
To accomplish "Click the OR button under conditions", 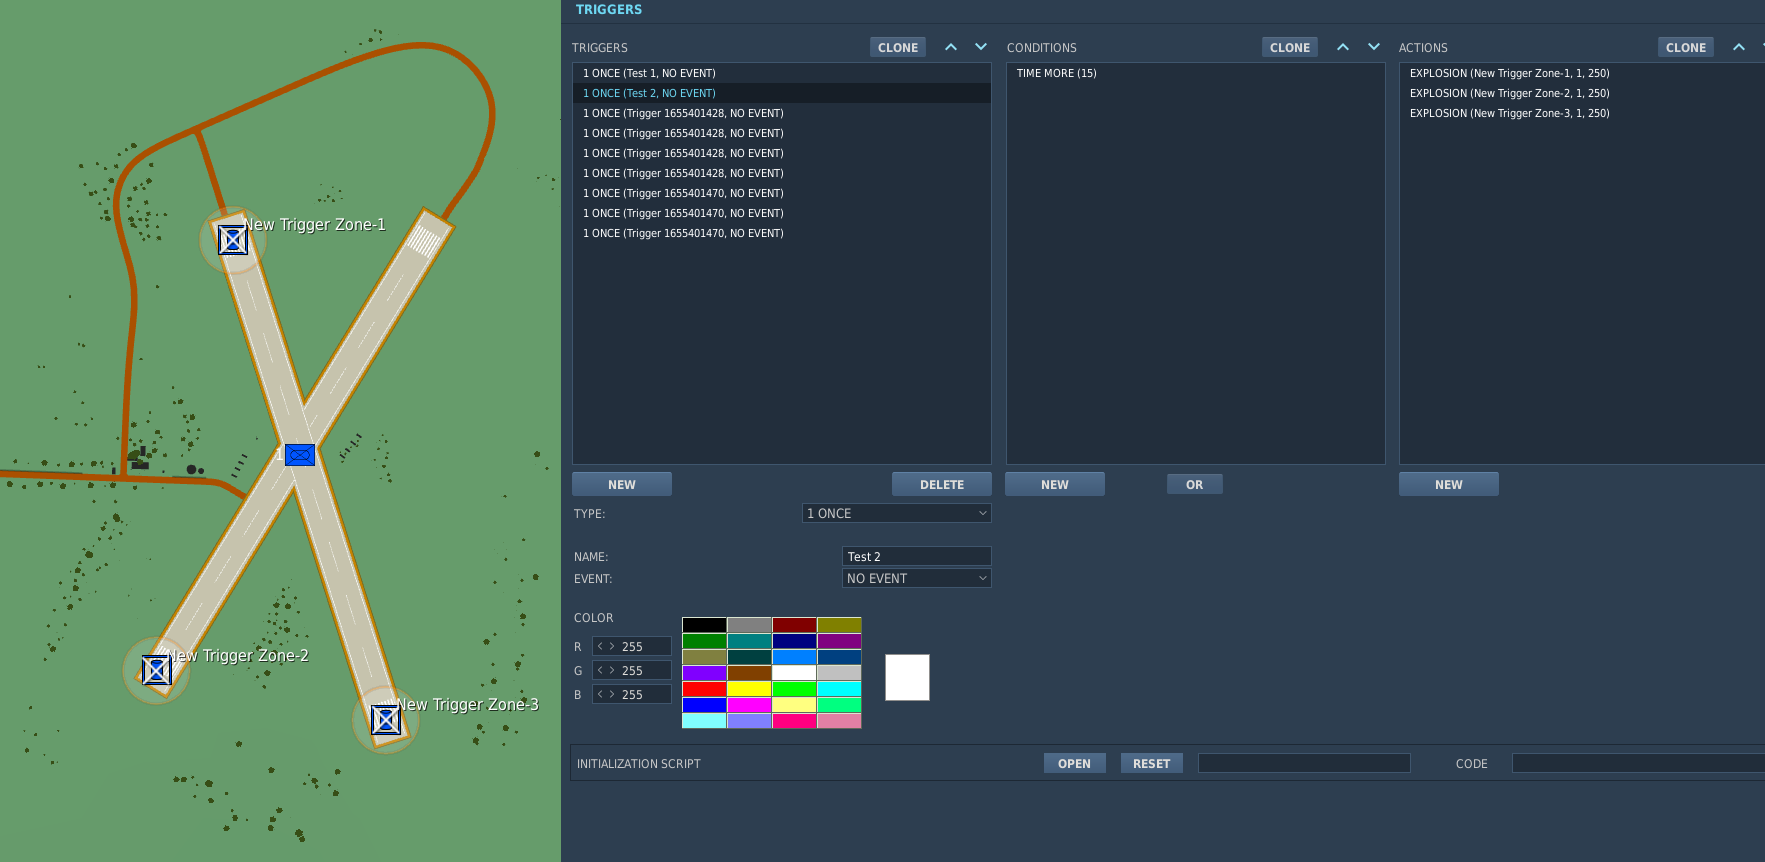I will (1195, 484).
